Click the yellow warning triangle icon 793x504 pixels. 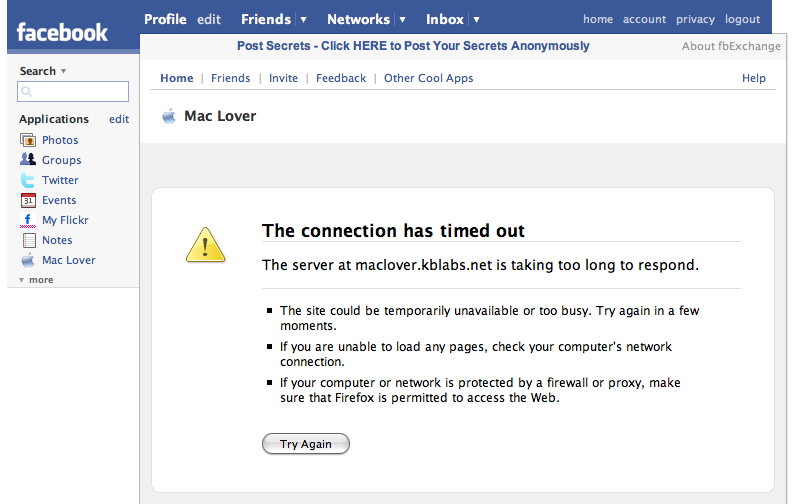point(205,244)
